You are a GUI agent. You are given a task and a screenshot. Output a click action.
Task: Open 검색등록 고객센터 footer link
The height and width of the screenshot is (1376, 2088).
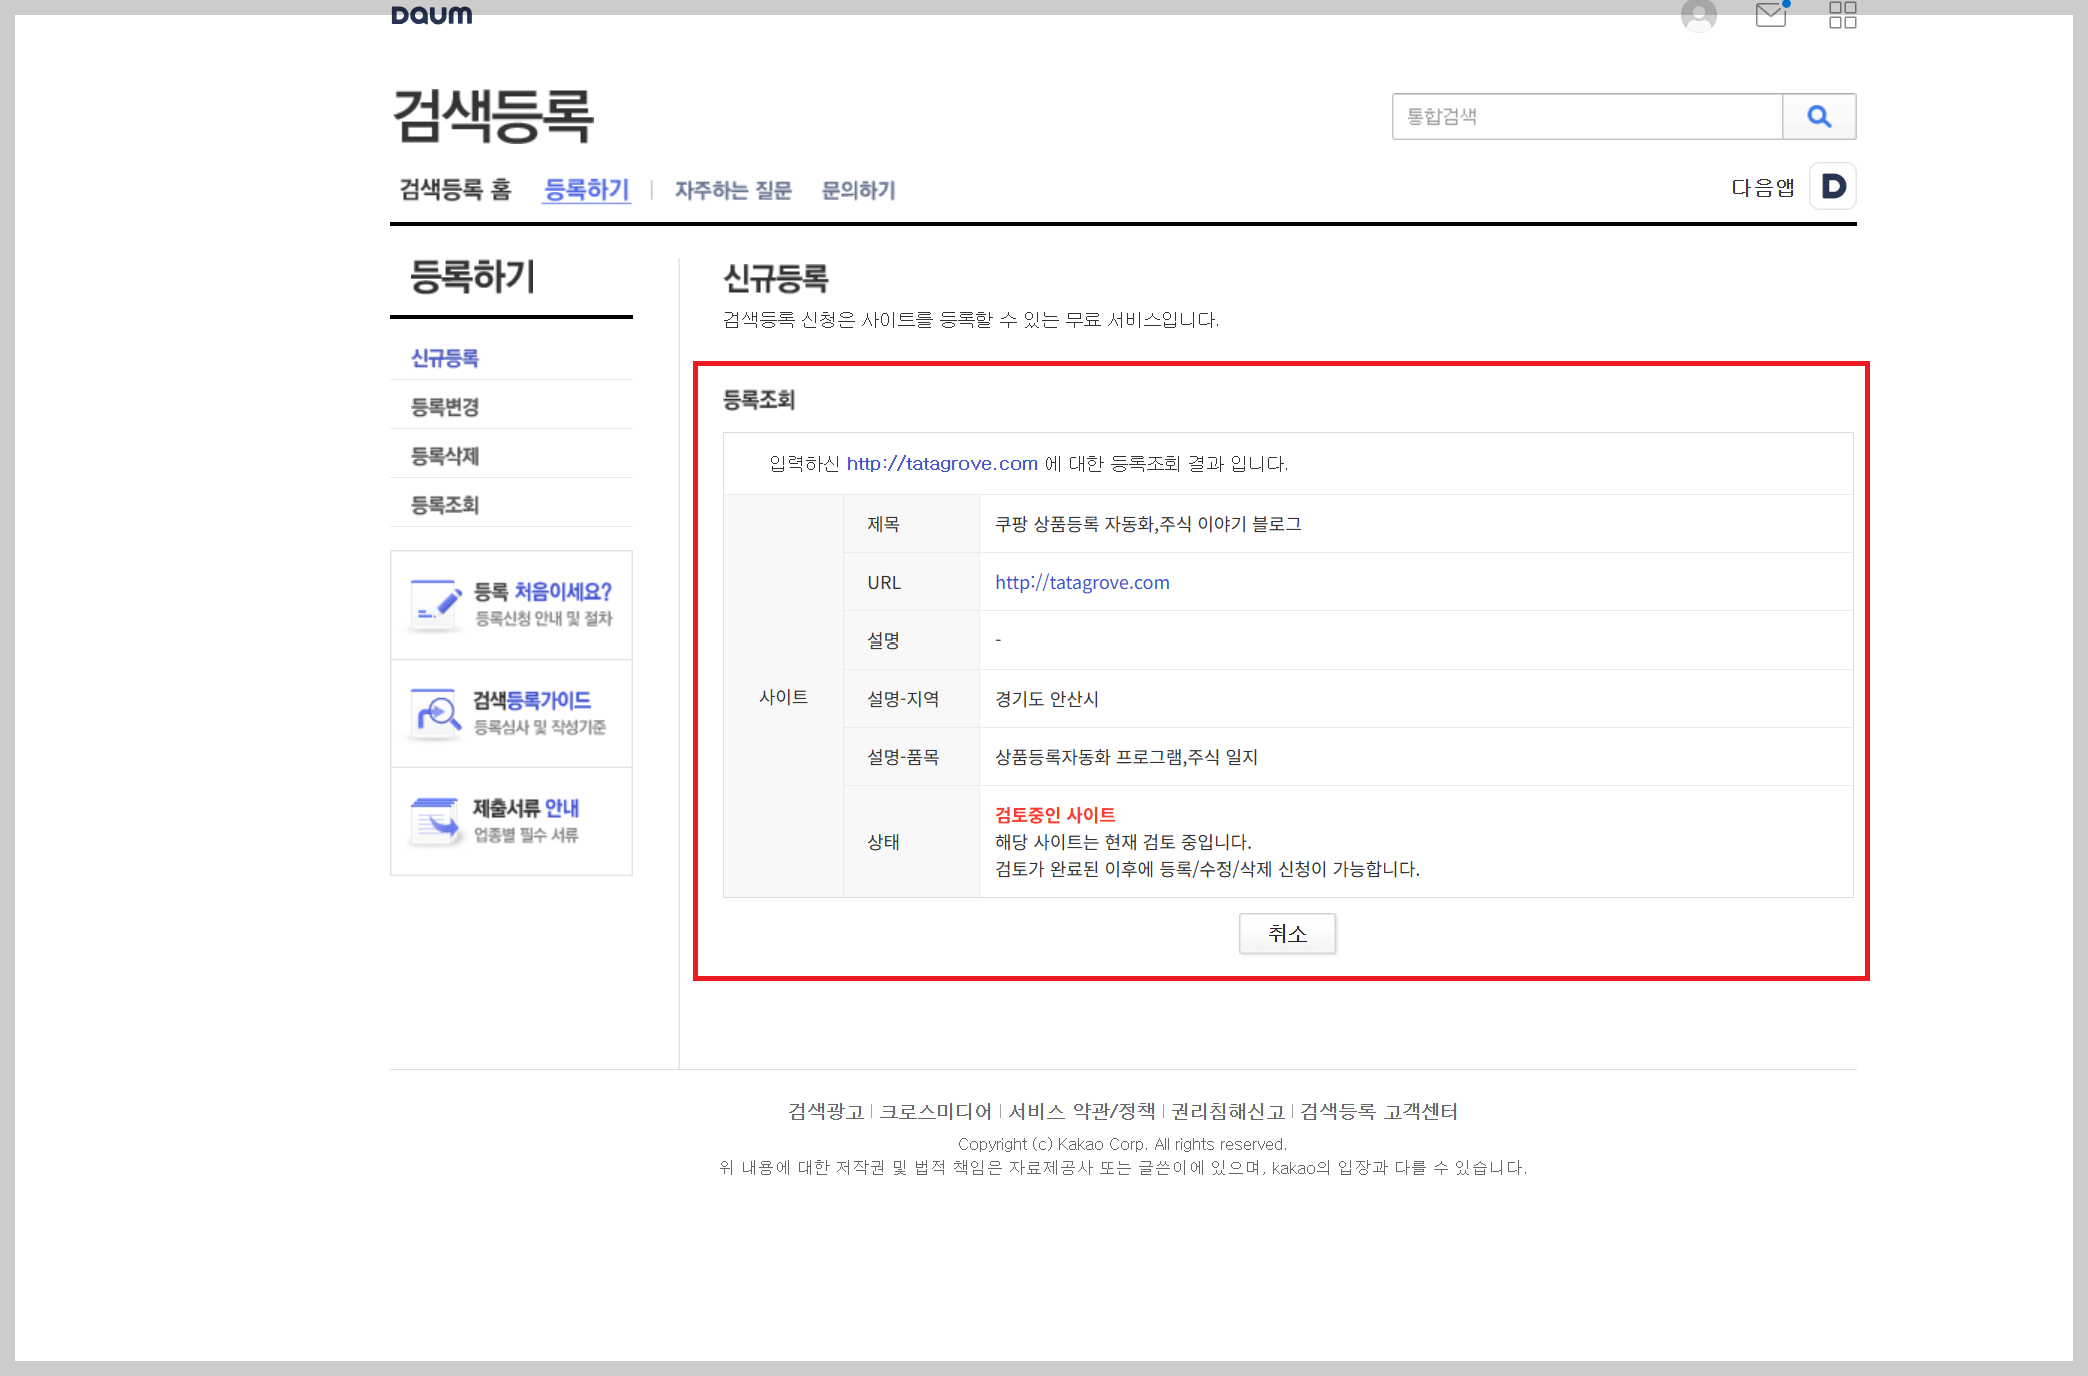point(1379,1111)
